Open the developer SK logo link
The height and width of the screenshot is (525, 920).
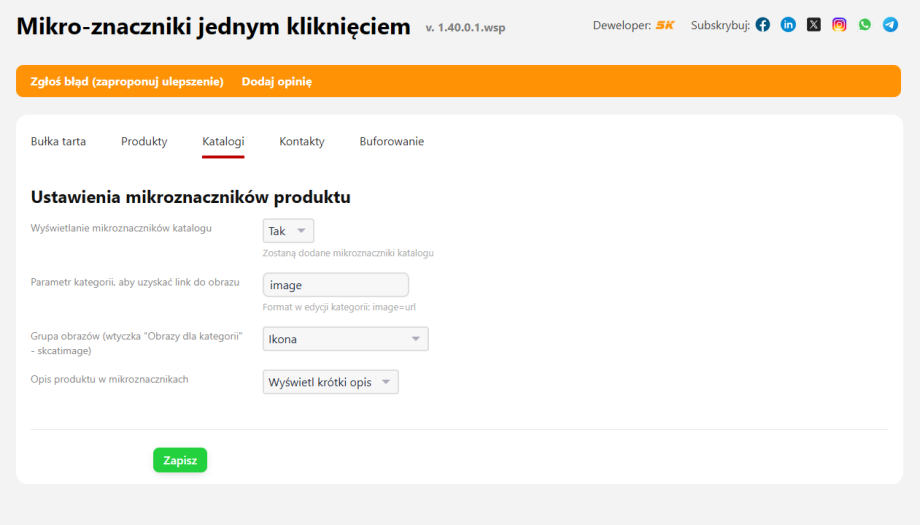point(665,25)
